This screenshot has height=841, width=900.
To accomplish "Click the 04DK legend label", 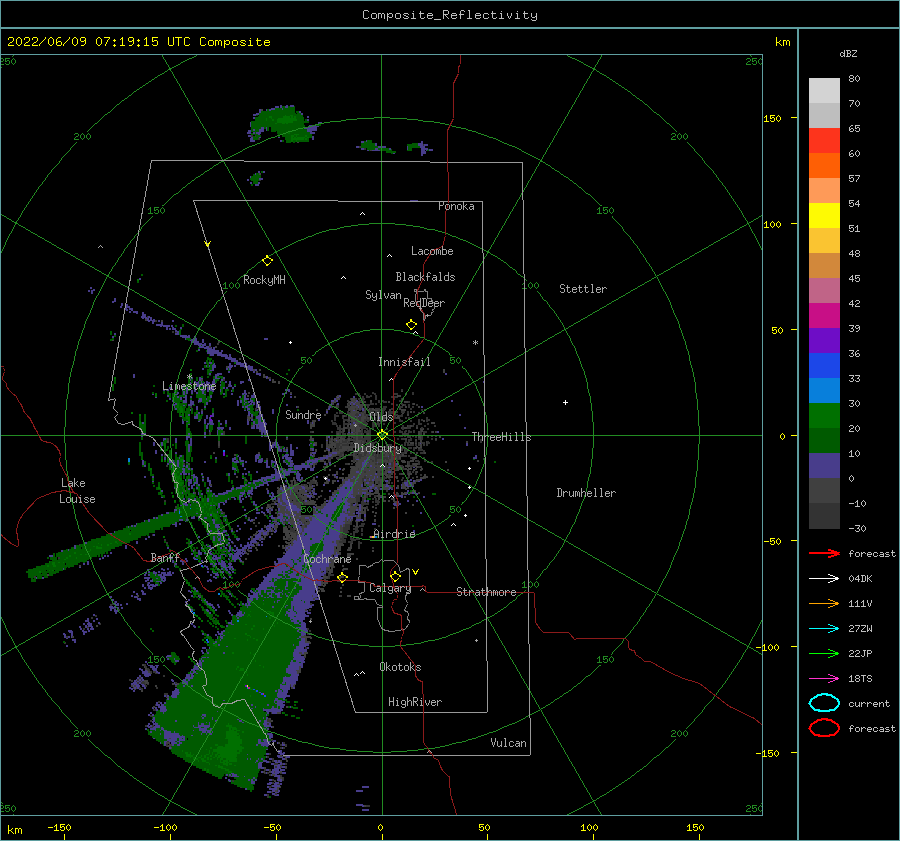I will pyautogui.click(x=860, y=579).
